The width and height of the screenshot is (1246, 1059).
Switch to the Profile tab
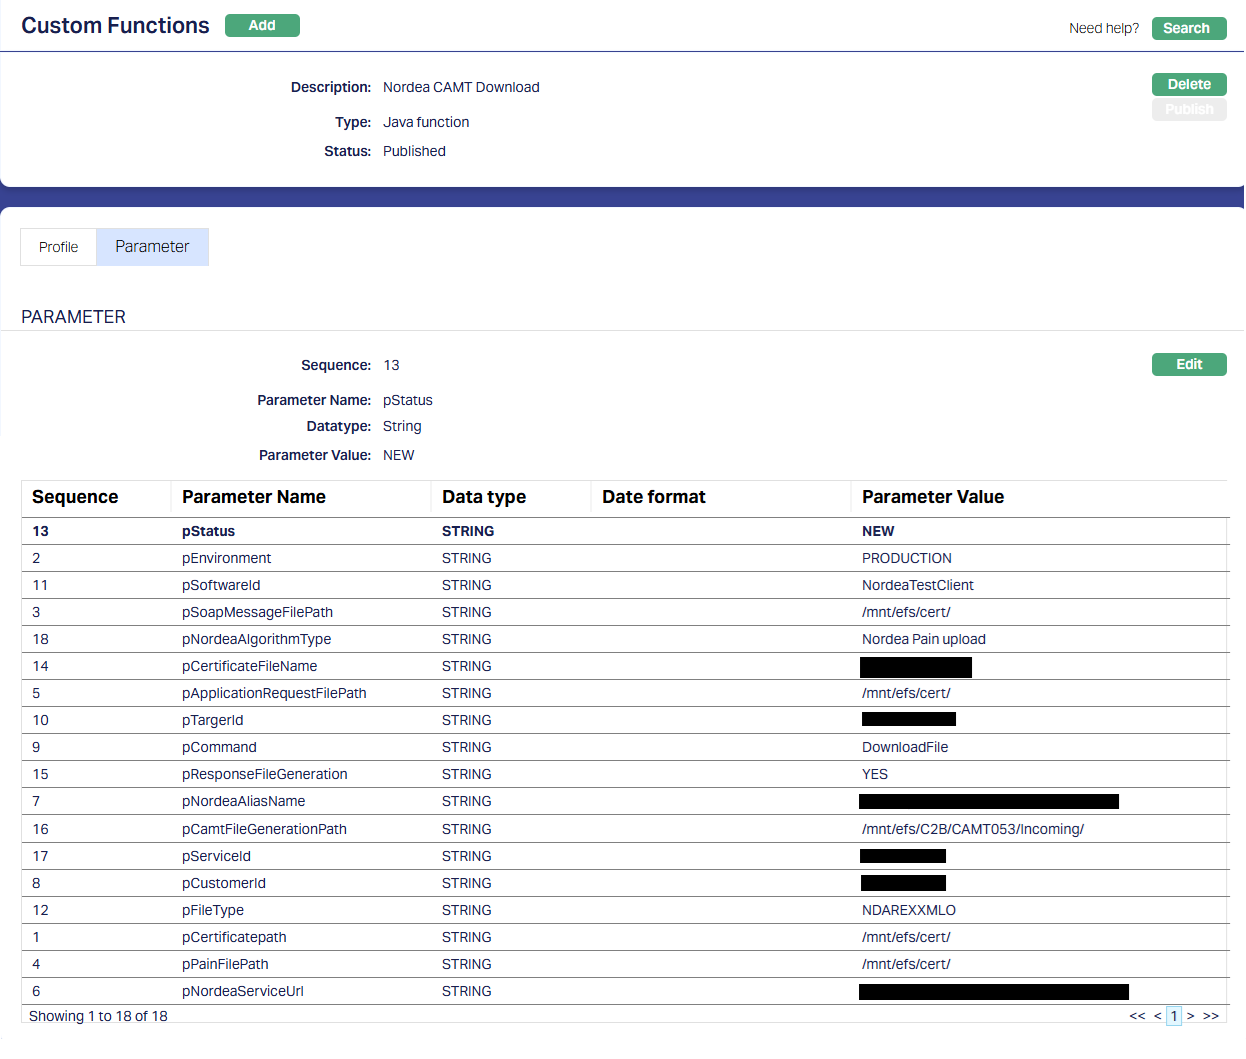(58, 247)
